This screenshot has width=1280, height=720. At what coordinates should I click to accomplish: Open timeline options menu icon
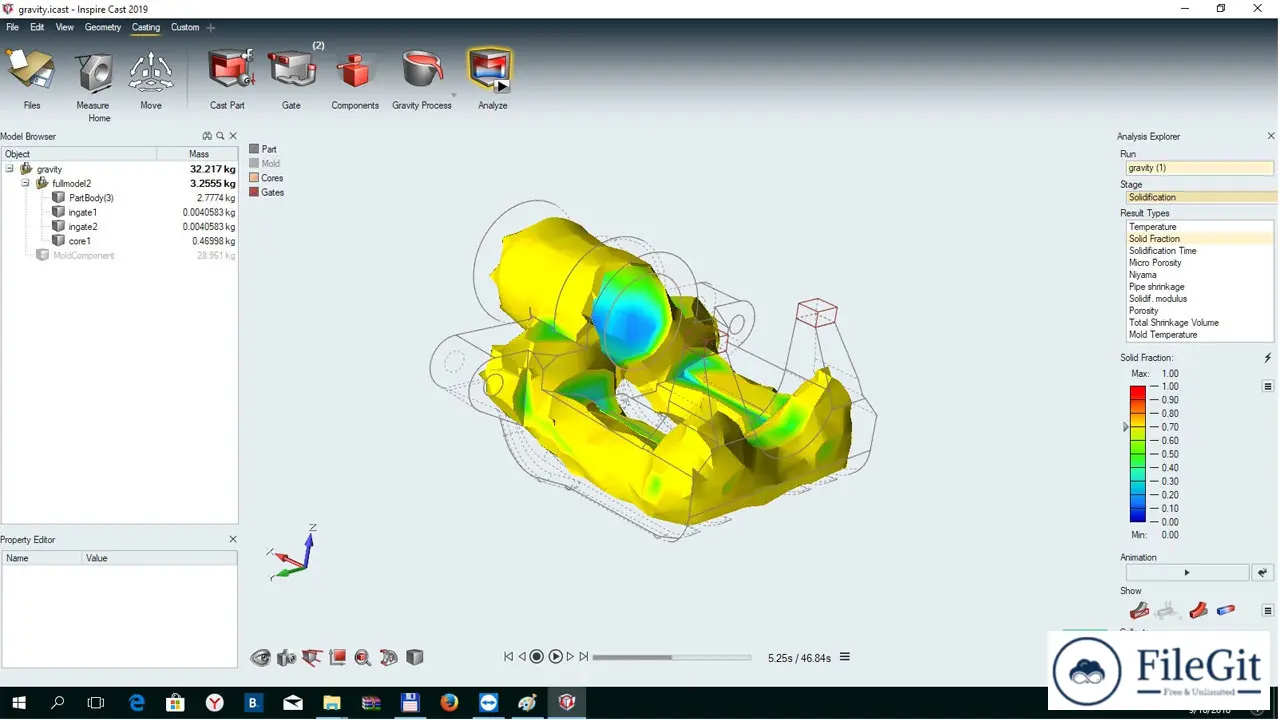845,657
